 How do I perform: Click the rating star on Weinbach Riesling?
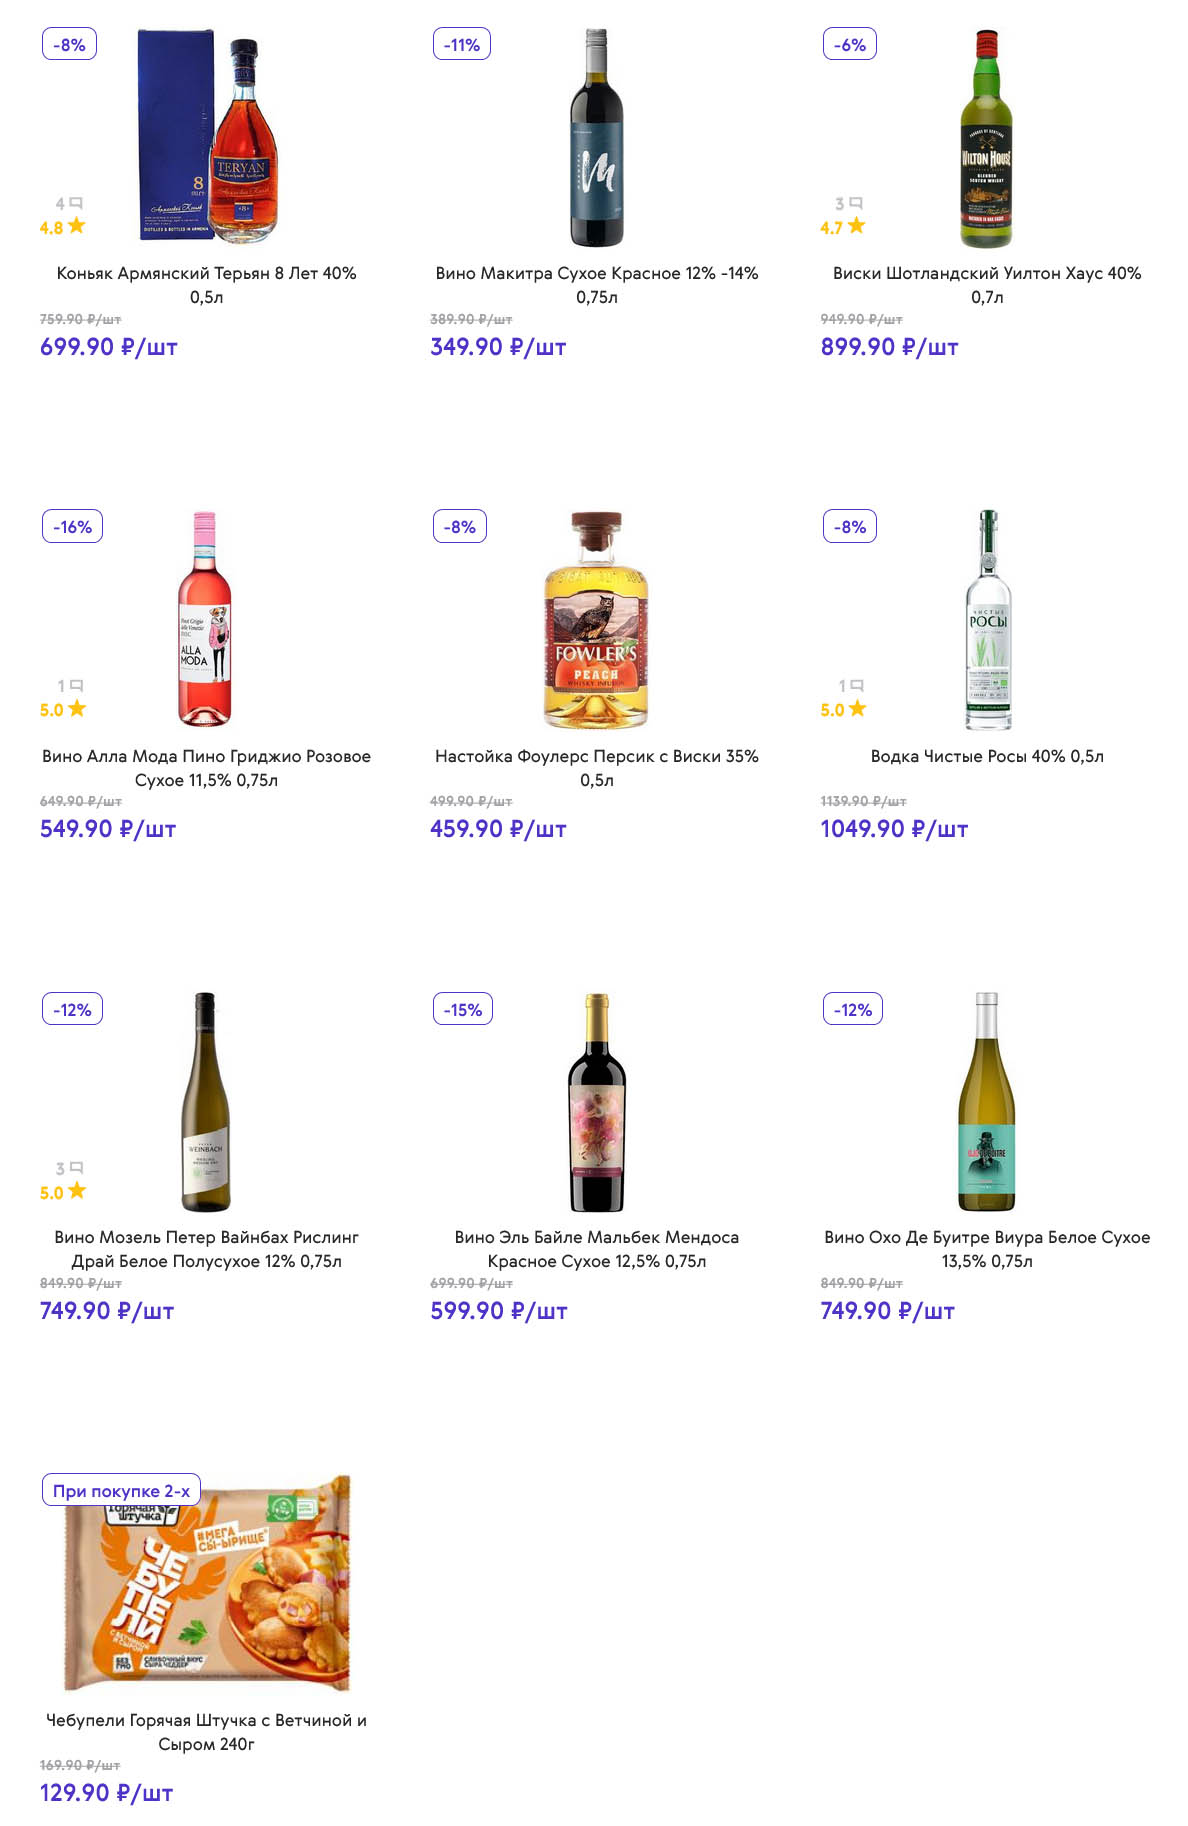pos(77,1191)
